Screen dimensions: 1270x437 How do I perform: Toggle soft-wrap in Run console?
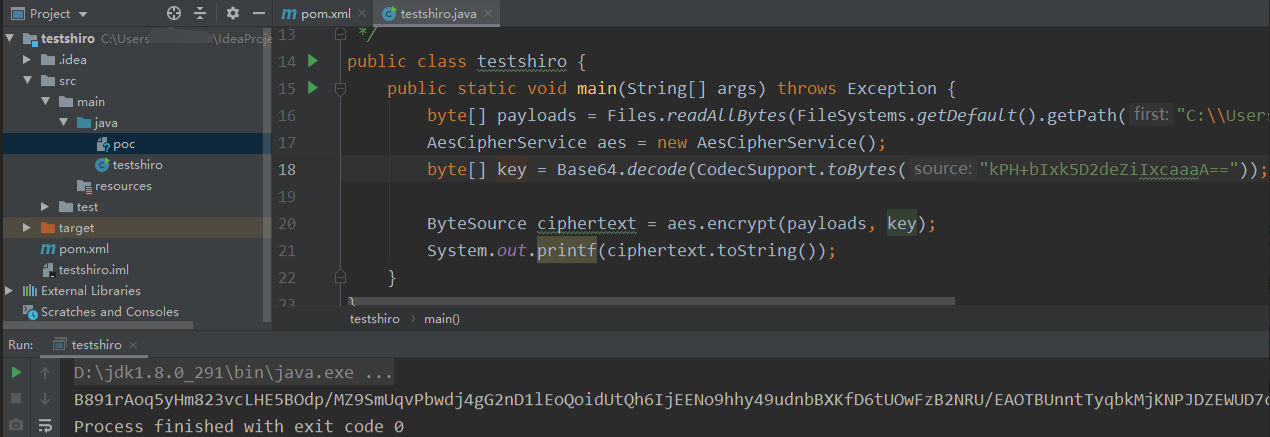click(45, 425)
